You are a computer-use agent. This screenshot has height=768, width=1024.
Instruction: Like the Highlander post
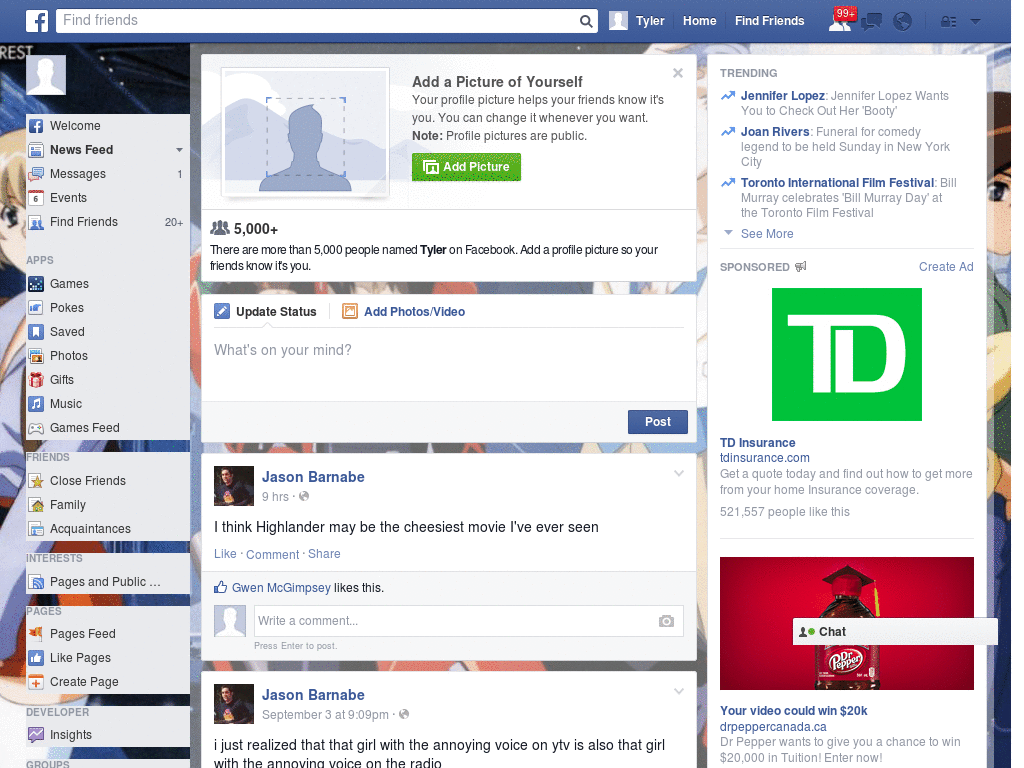225,554
